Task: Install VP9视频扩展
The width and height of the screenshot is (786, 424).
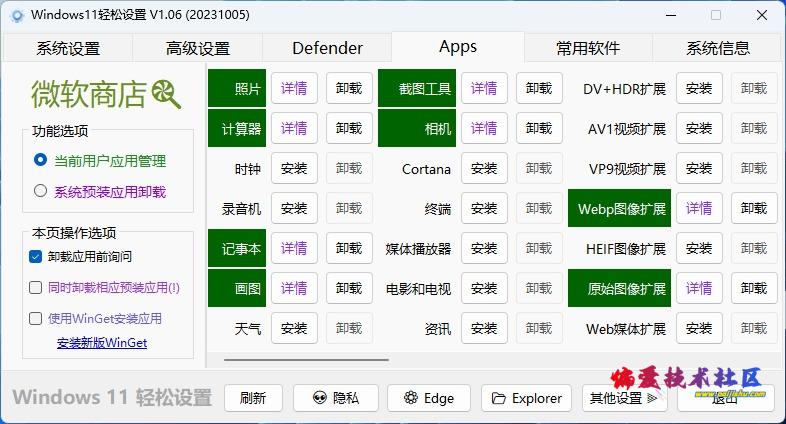Action: 699,168
